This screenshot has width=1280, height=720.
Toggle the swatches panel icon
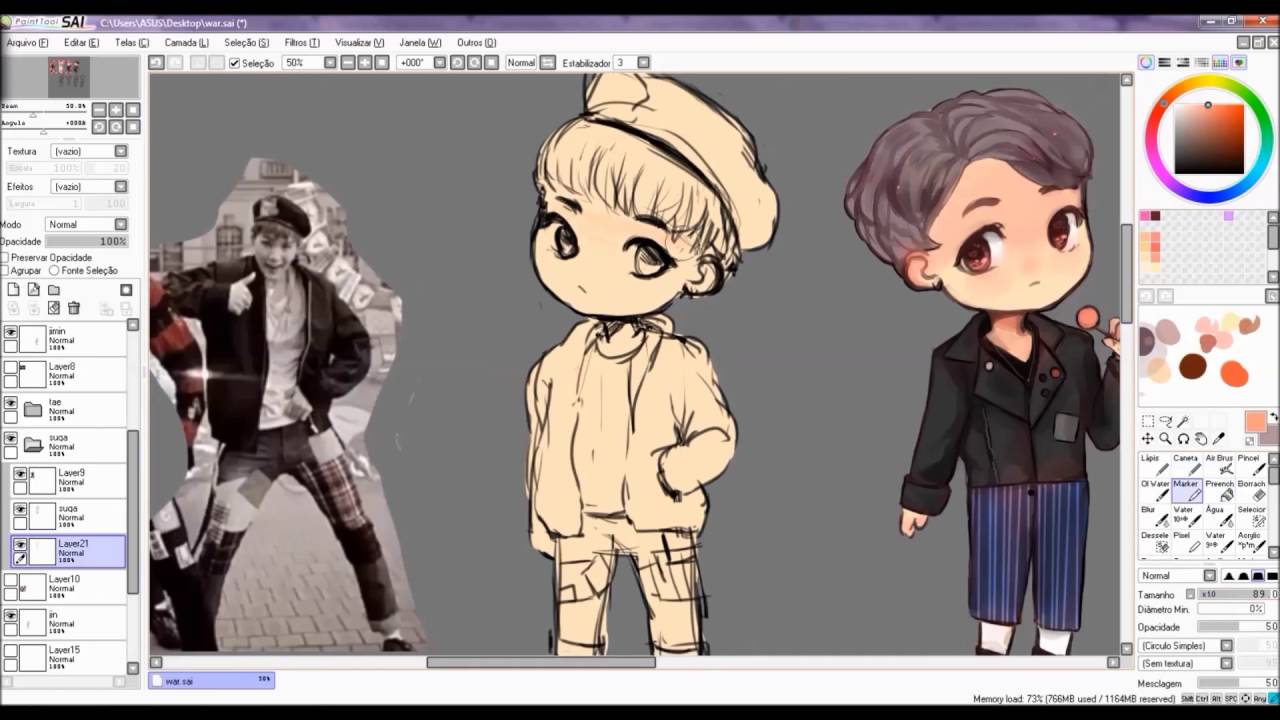click(1220, 62)
